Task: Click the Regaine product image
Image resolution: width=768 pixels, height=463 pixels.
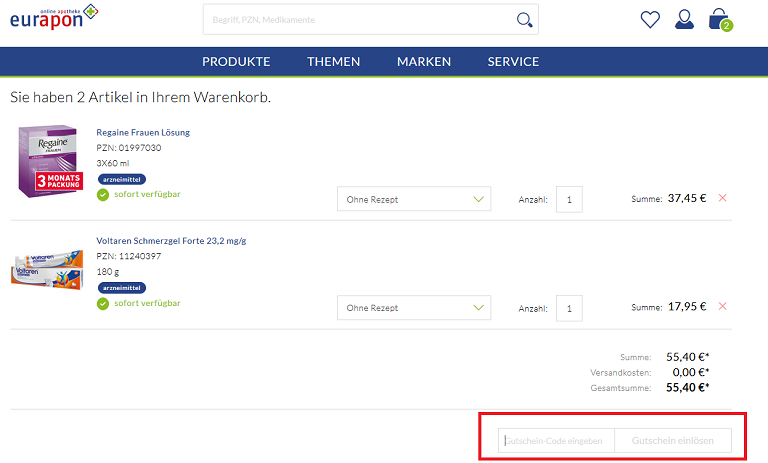Action: (48, 161)
